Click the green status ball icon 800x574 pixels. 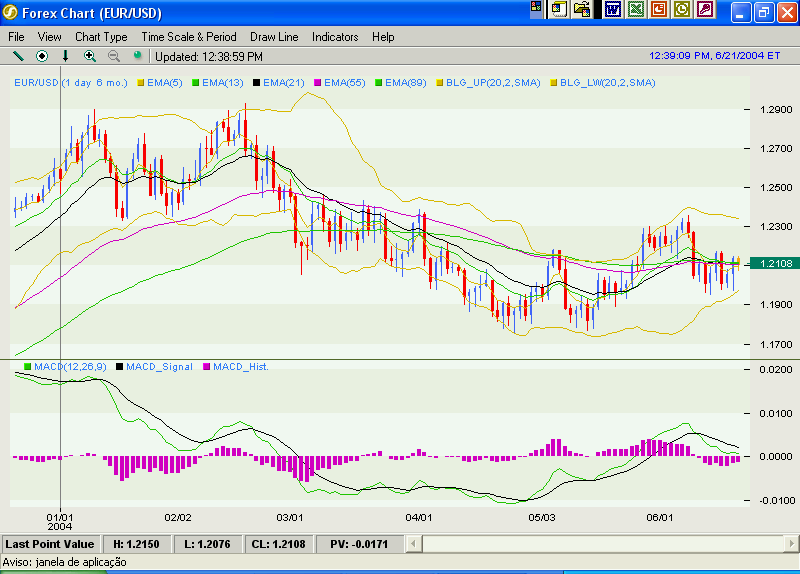pyautogui.click(x=138, y=55)
